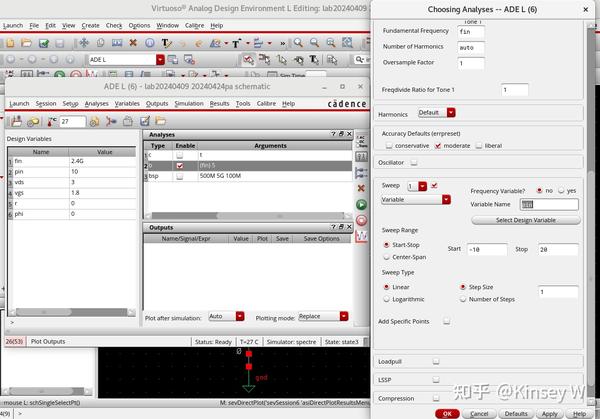Click the Cancel button in Choosing Analyses
Screen dimensions: 600x419
[x=479, y=414]
